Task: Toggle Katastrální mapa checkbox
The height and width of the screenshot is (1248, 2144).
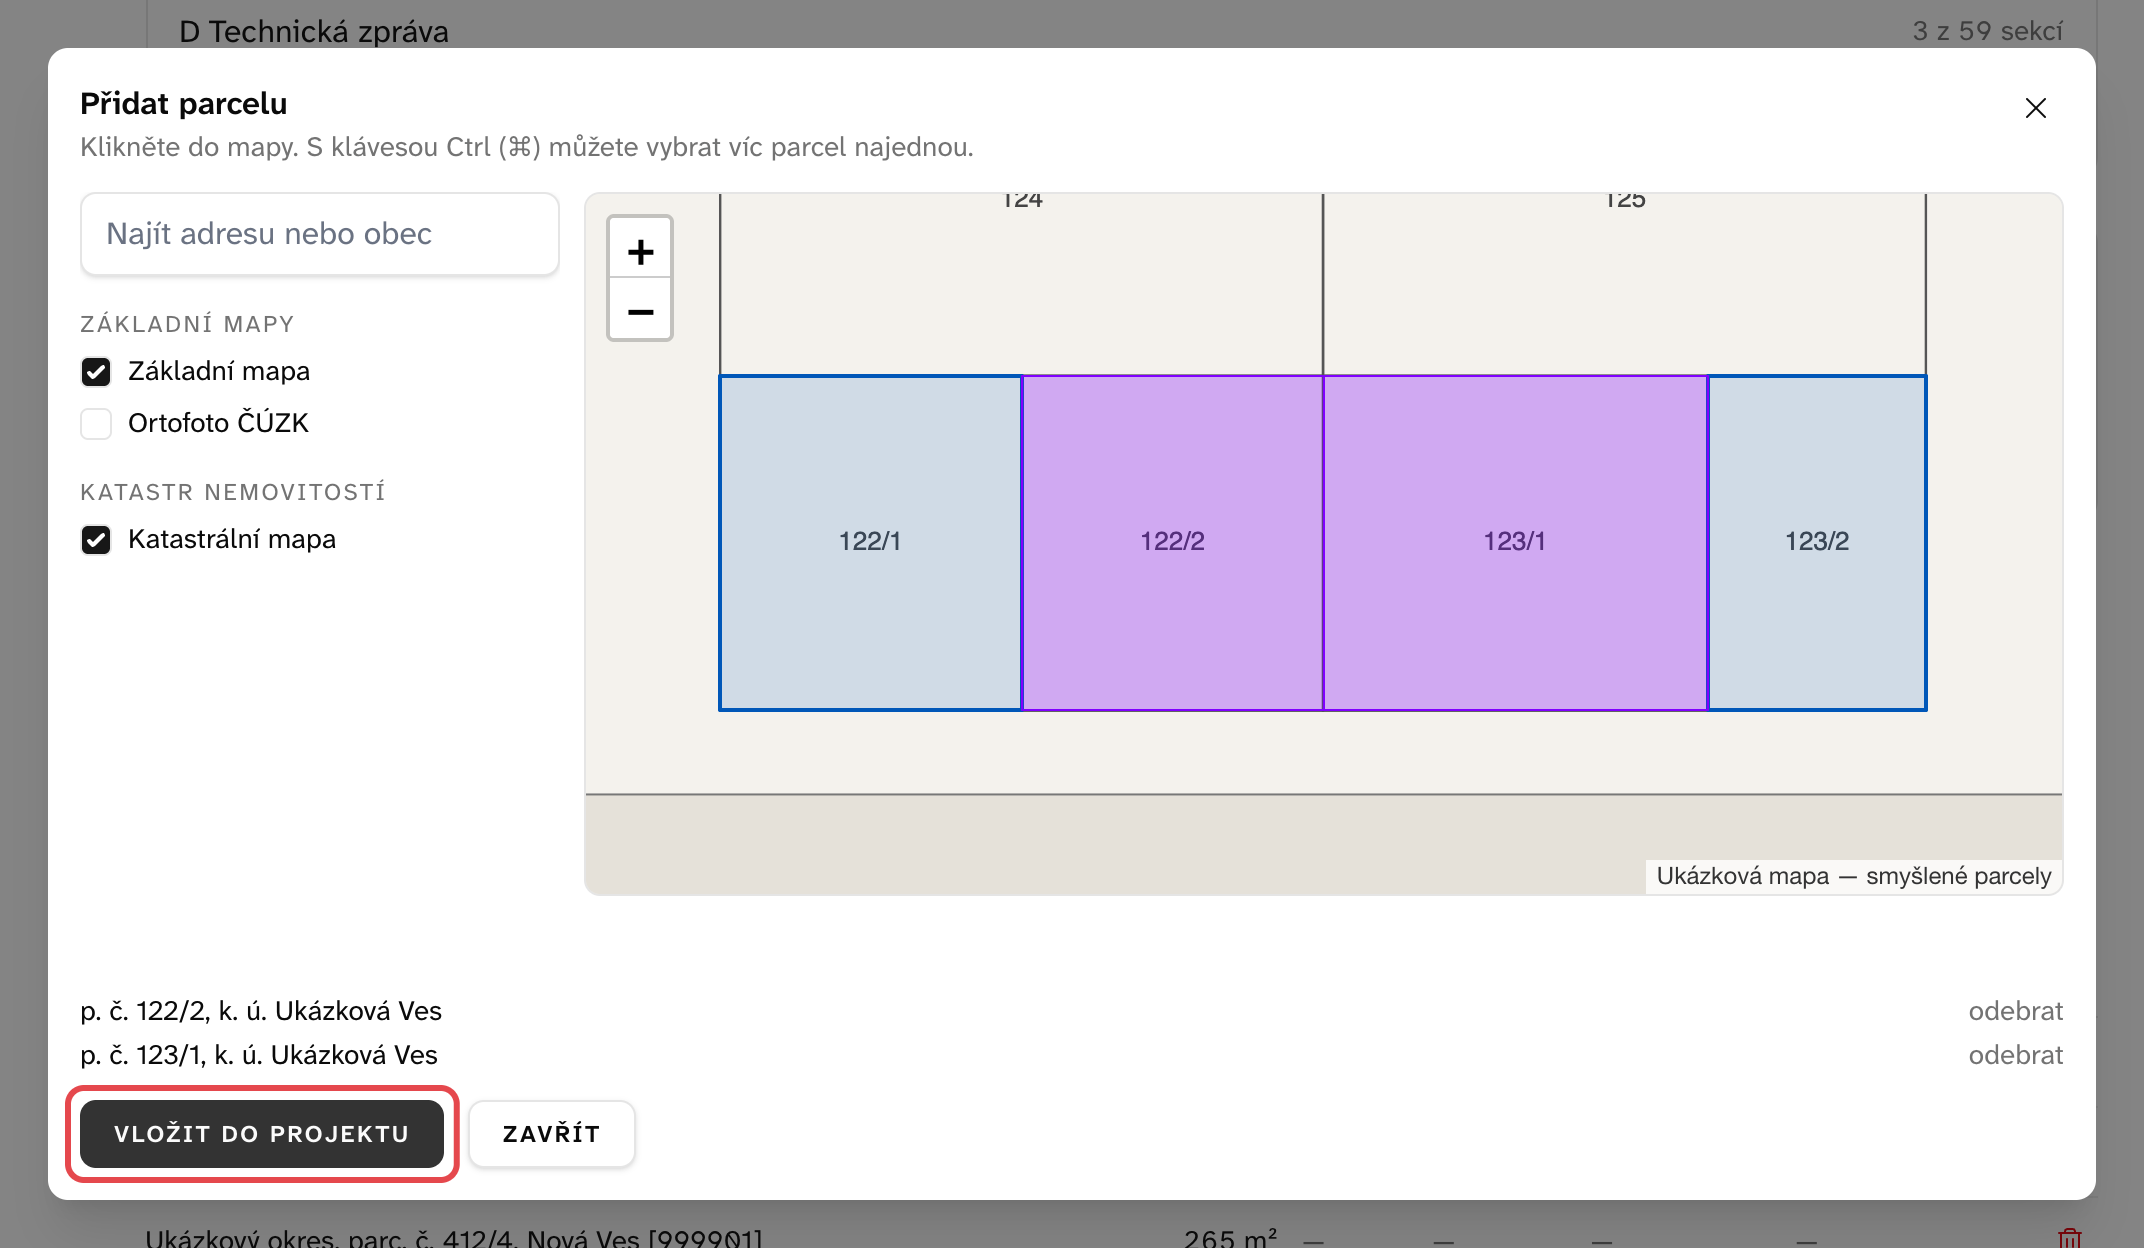Action: point(96,540)
